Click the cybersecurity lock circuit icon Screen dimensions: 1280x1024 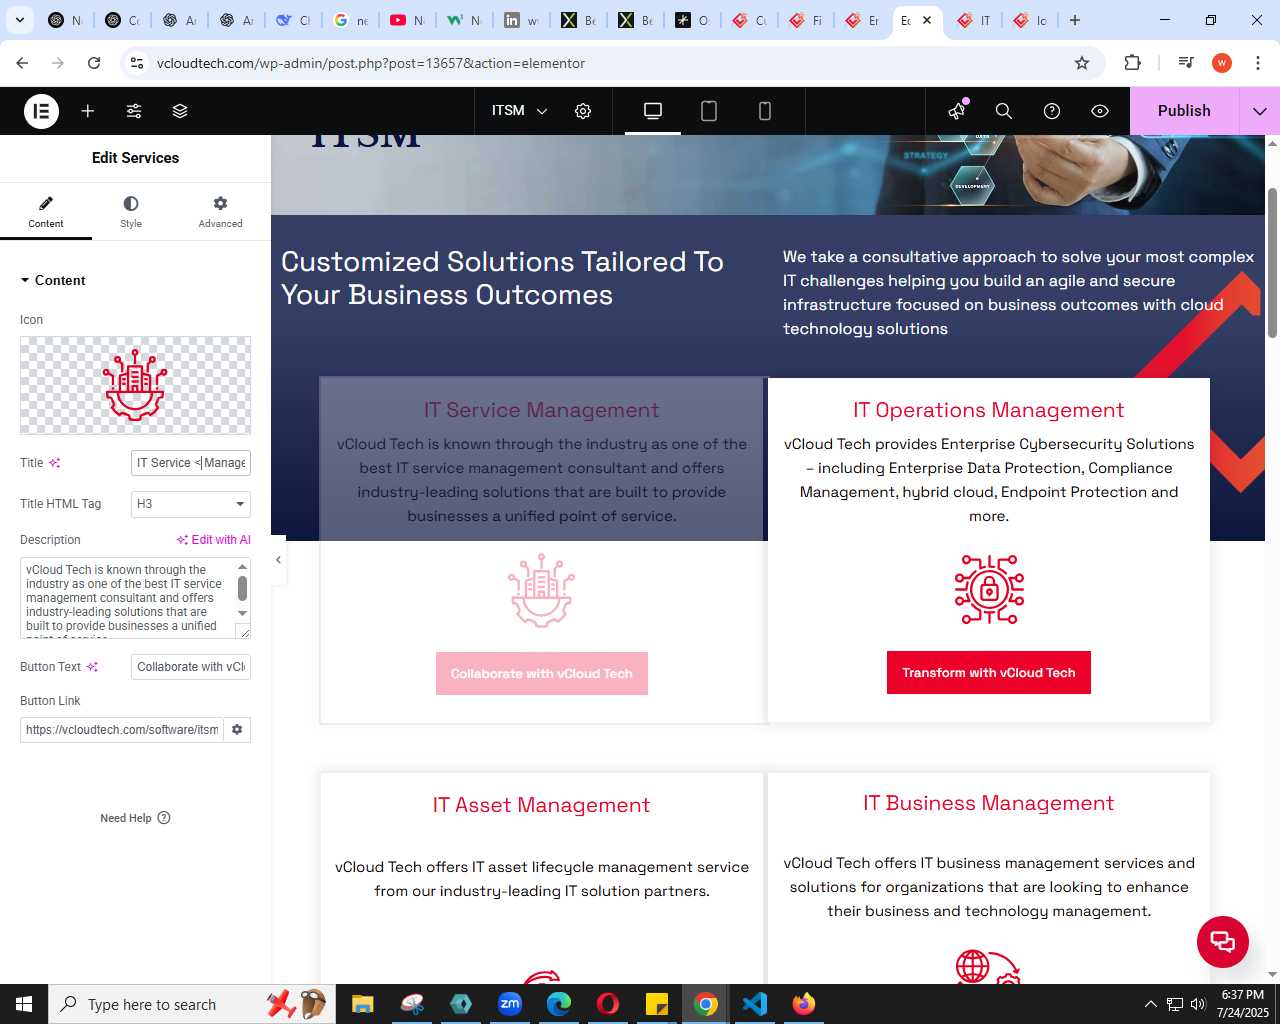[989, 589]
